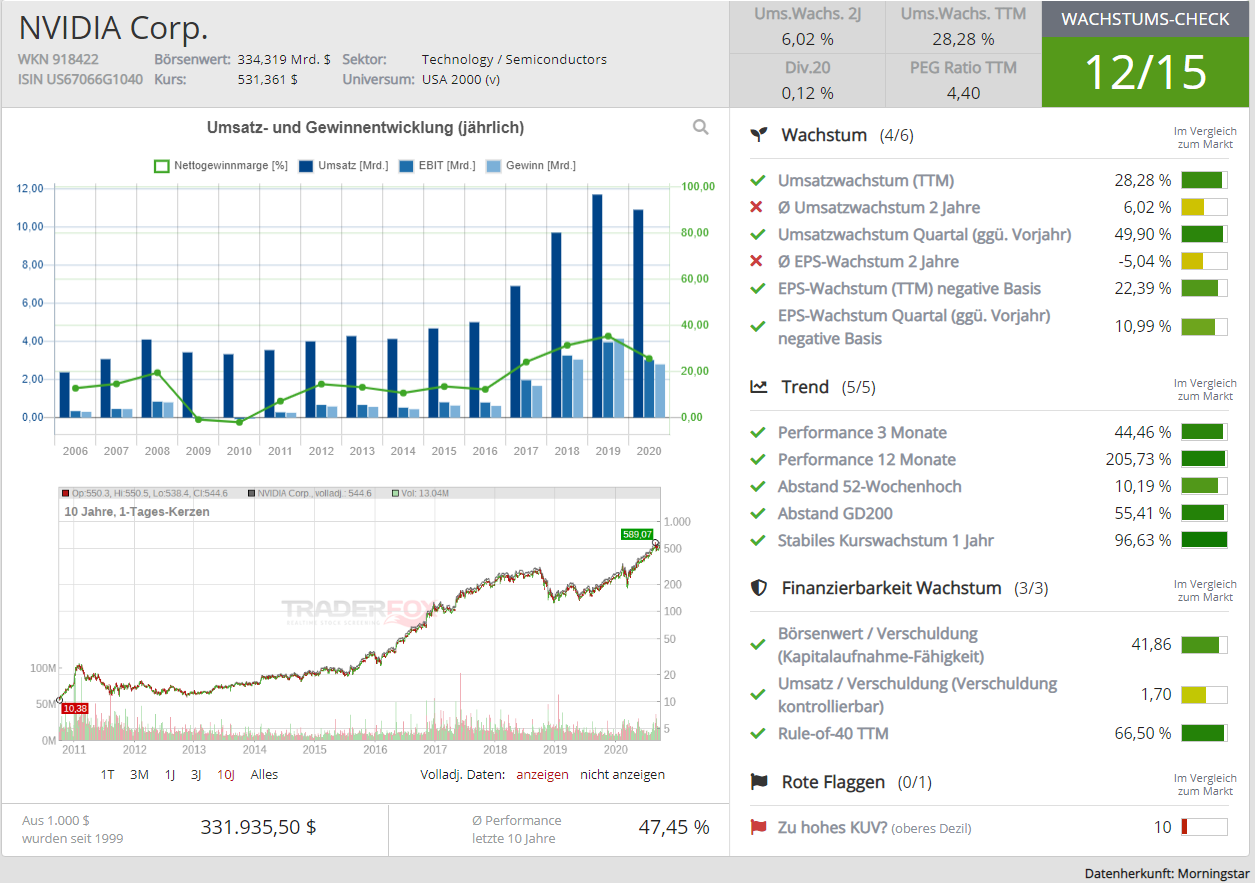The height and width of the screenshot is (883, 1255).
Task: Click the checkmark beside Rule-of-40 TTM
Action: pos(757,733)
